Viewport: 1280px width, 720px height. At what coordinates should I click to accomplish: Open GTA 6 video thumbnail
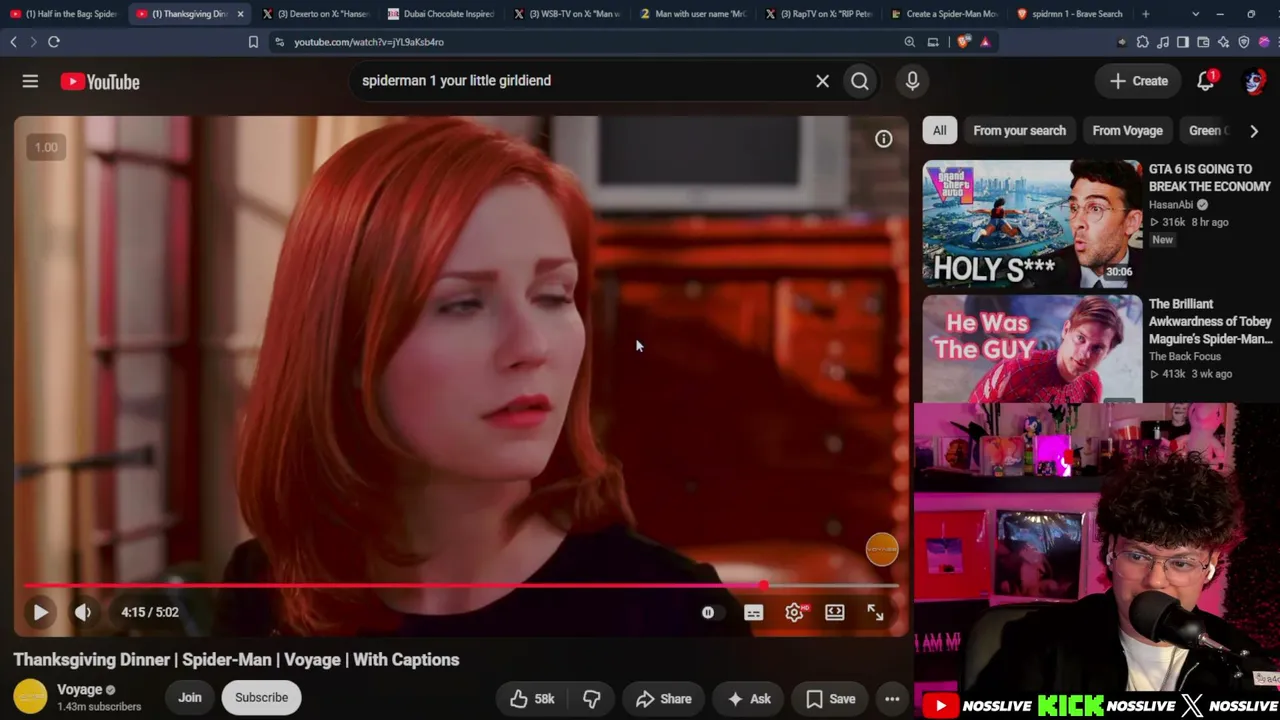(1032, 224)
